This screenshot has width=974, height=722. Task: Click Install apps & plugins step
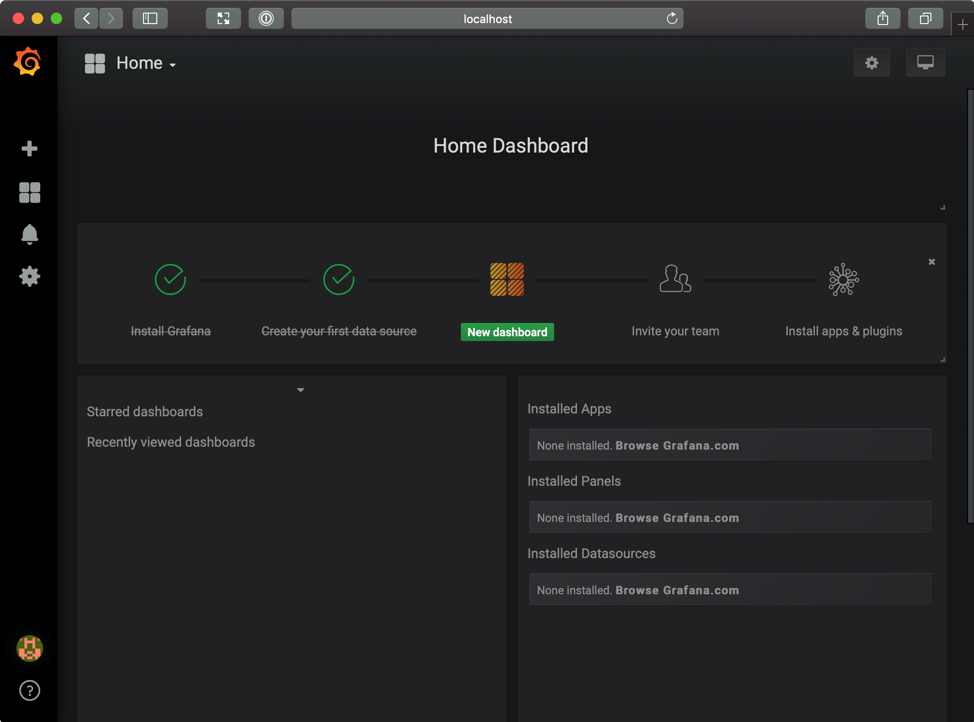tap(843, 330)
